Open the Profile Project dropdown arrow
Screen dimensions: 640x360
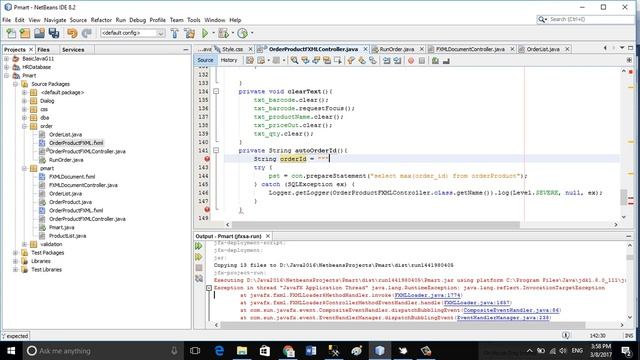tap(252, 33)
